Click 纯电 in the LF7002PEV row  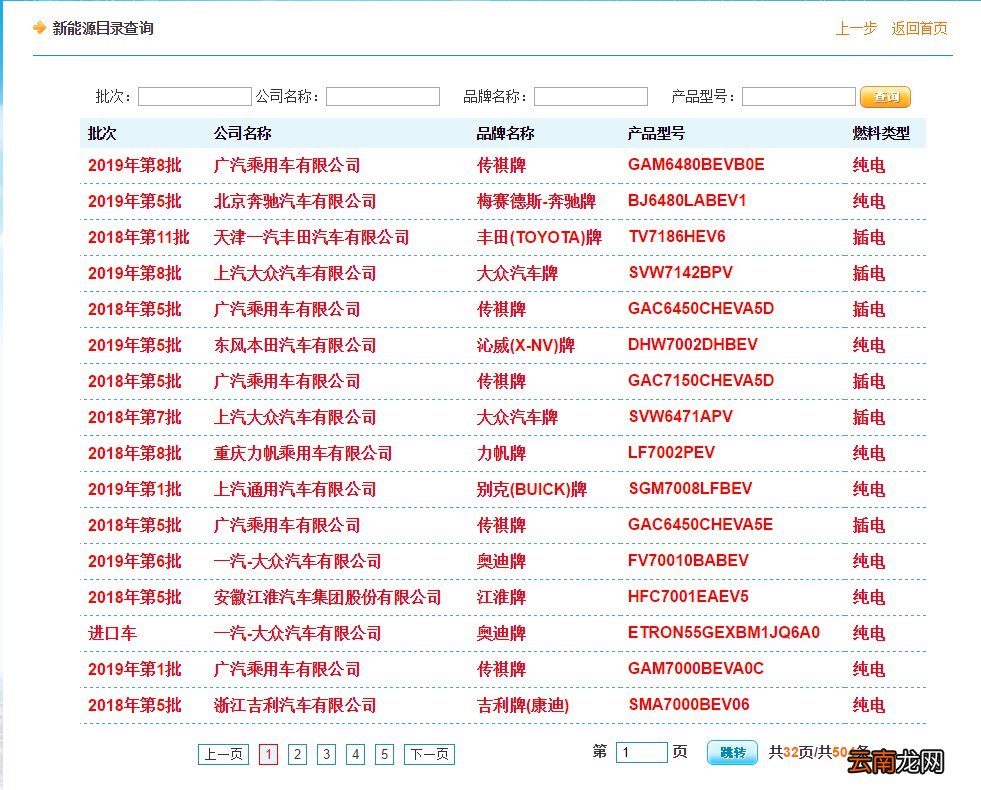click(869, 453)
